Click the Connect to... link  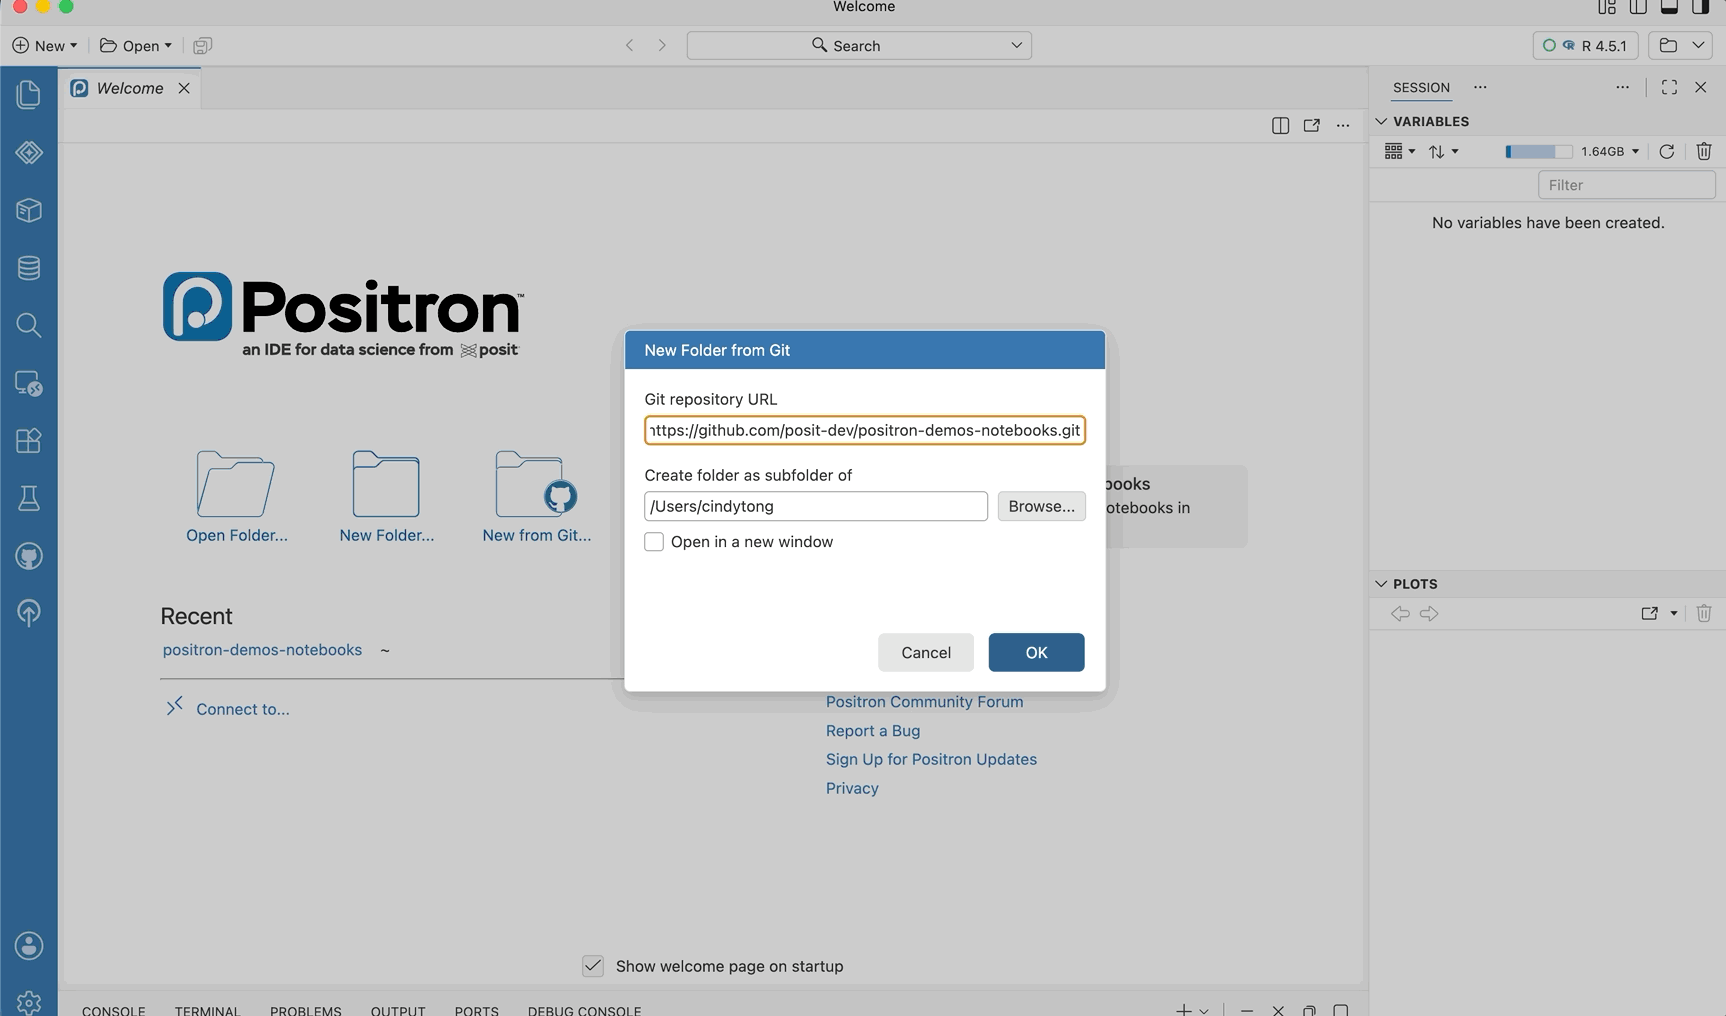pos(242,709)
